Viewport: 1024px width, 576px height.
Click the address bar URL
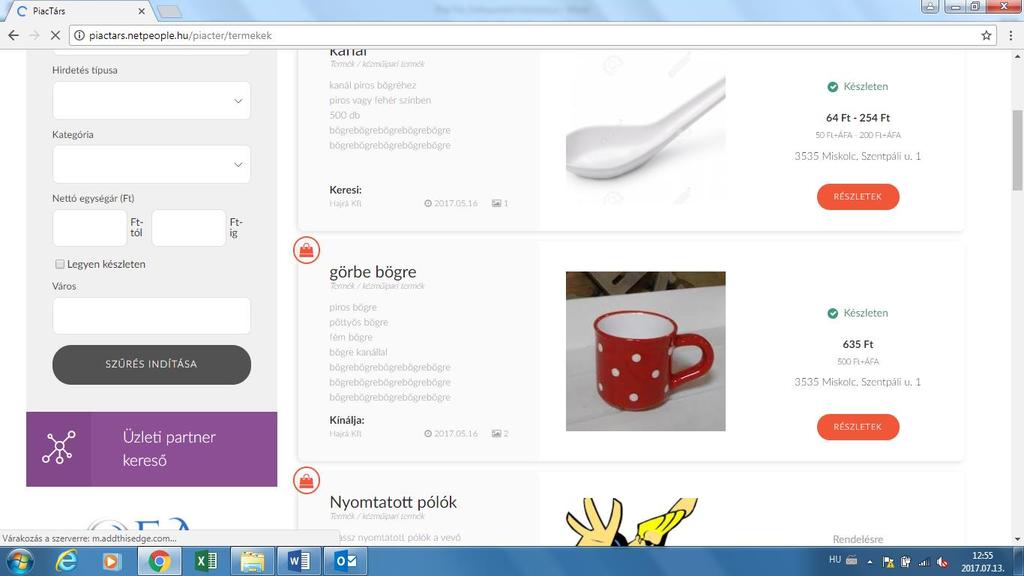click(180, 35)
